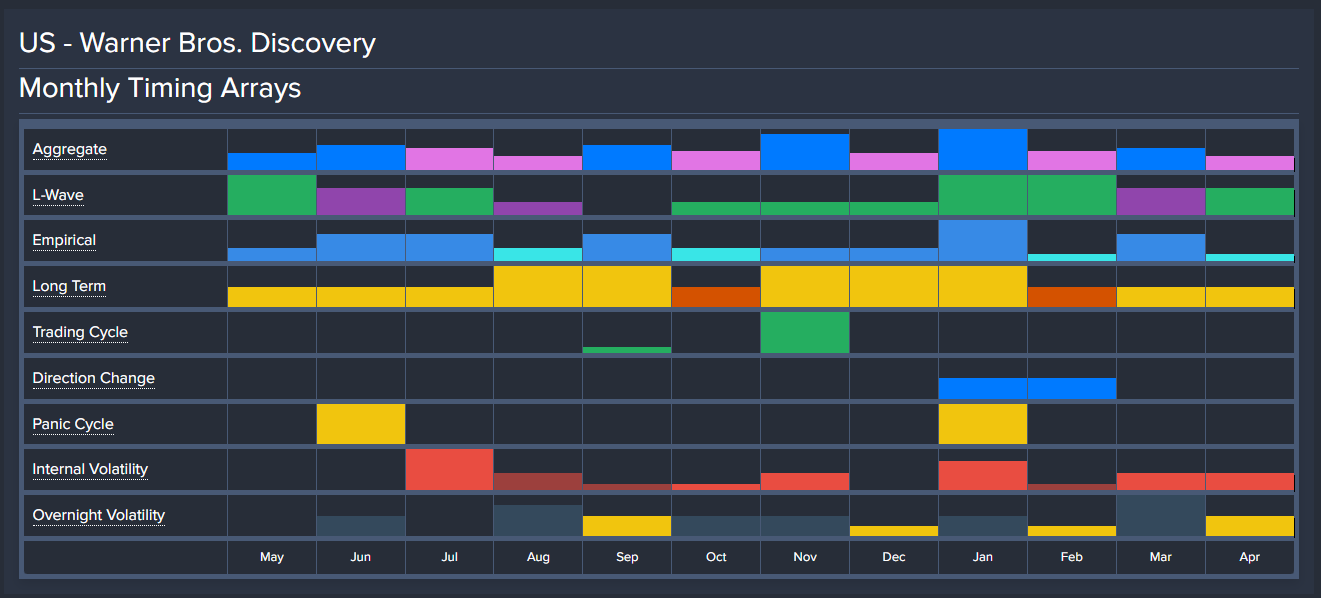Select the Oct month label
The width and height of the screenshot is (1321, 598).
click(716, 557)
